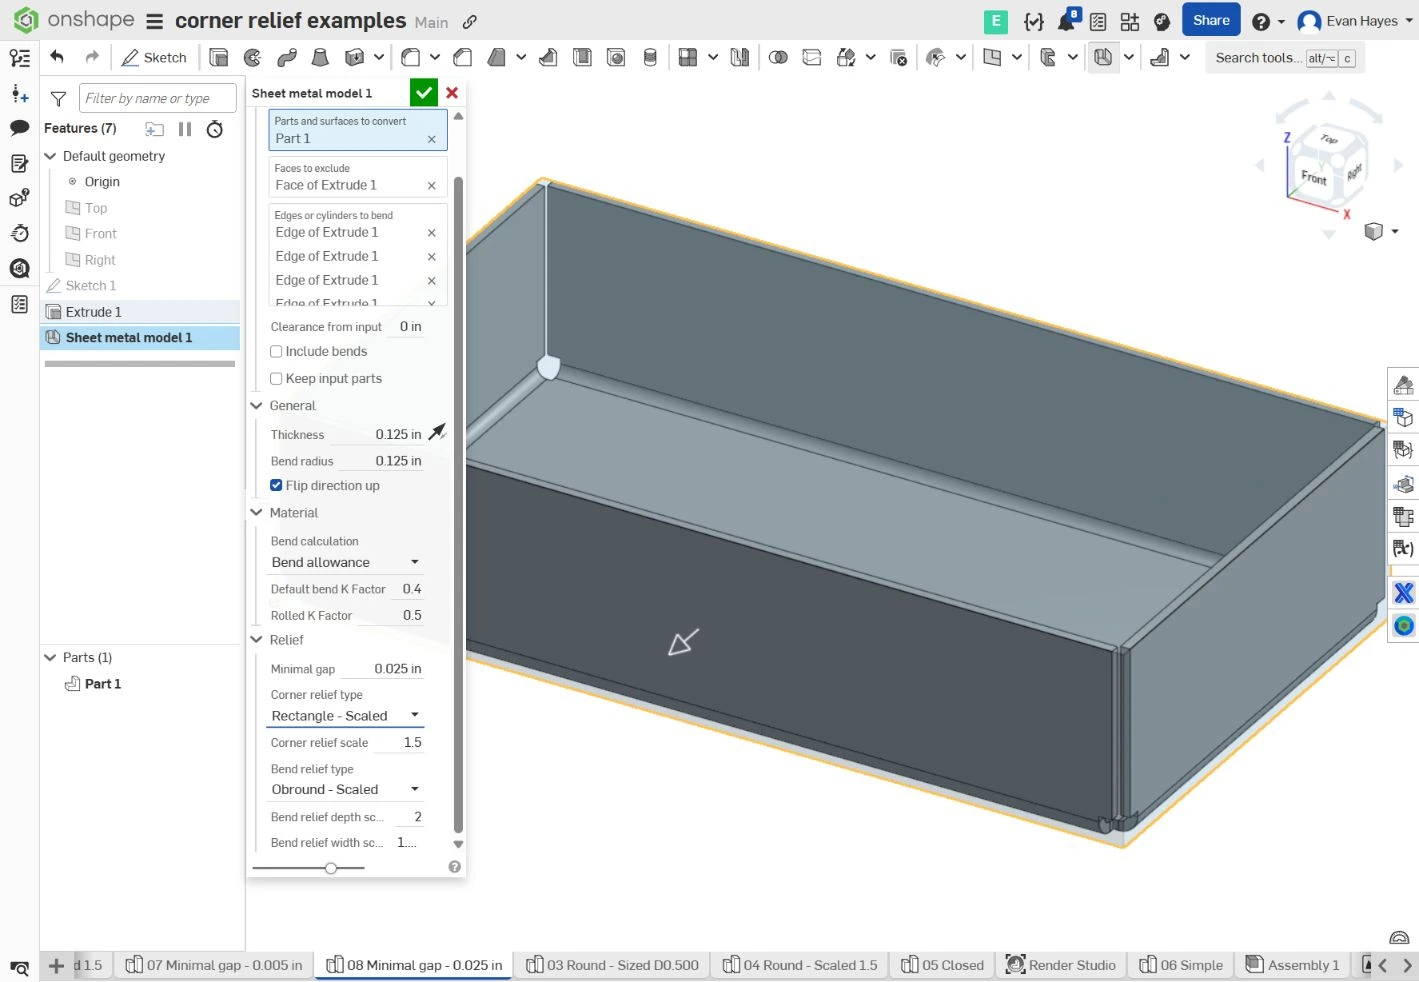
Task: Click the document link icon beside Main
Action: coord(469,21)
